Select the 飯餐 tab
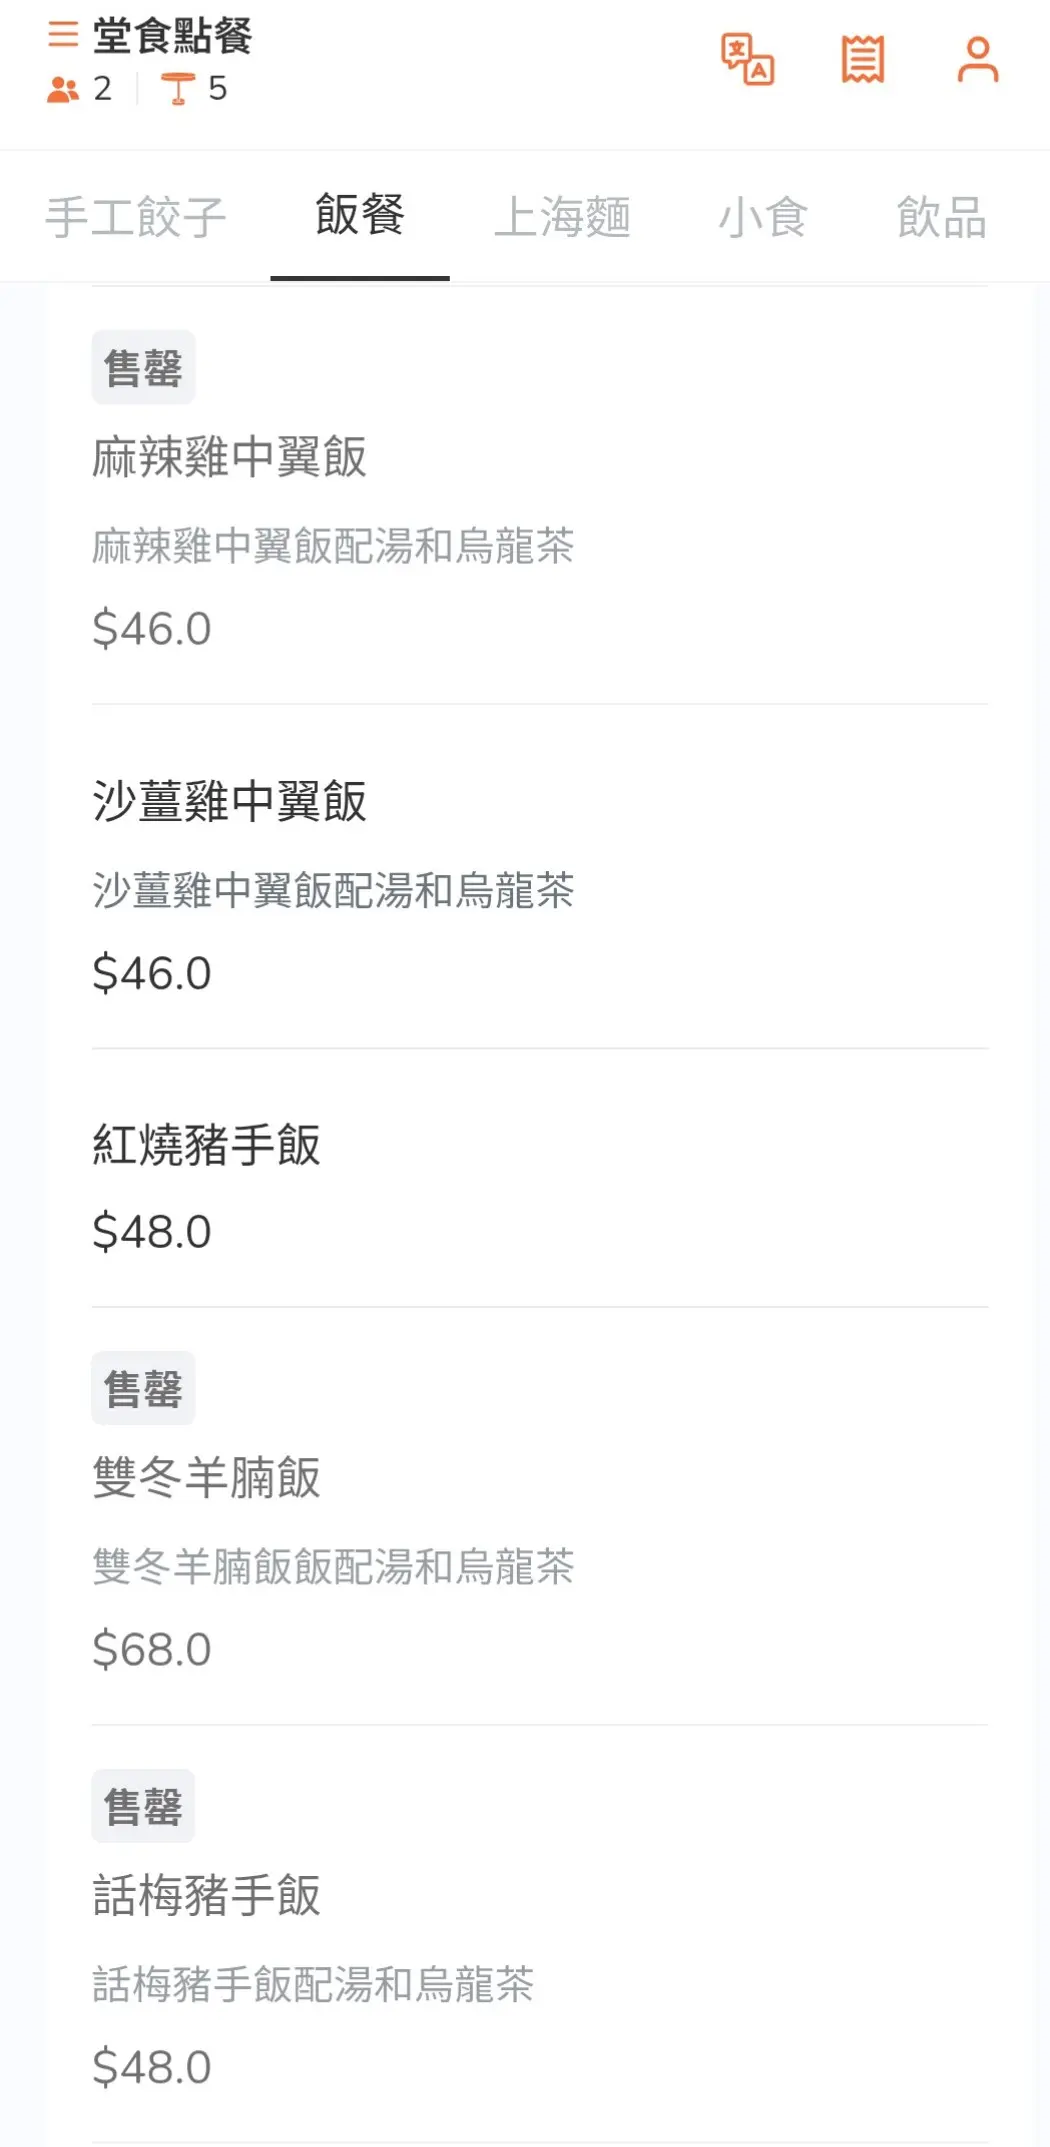Image resolution: width=1050 pixels, height=2147 pixels. [x=360, y=215]
